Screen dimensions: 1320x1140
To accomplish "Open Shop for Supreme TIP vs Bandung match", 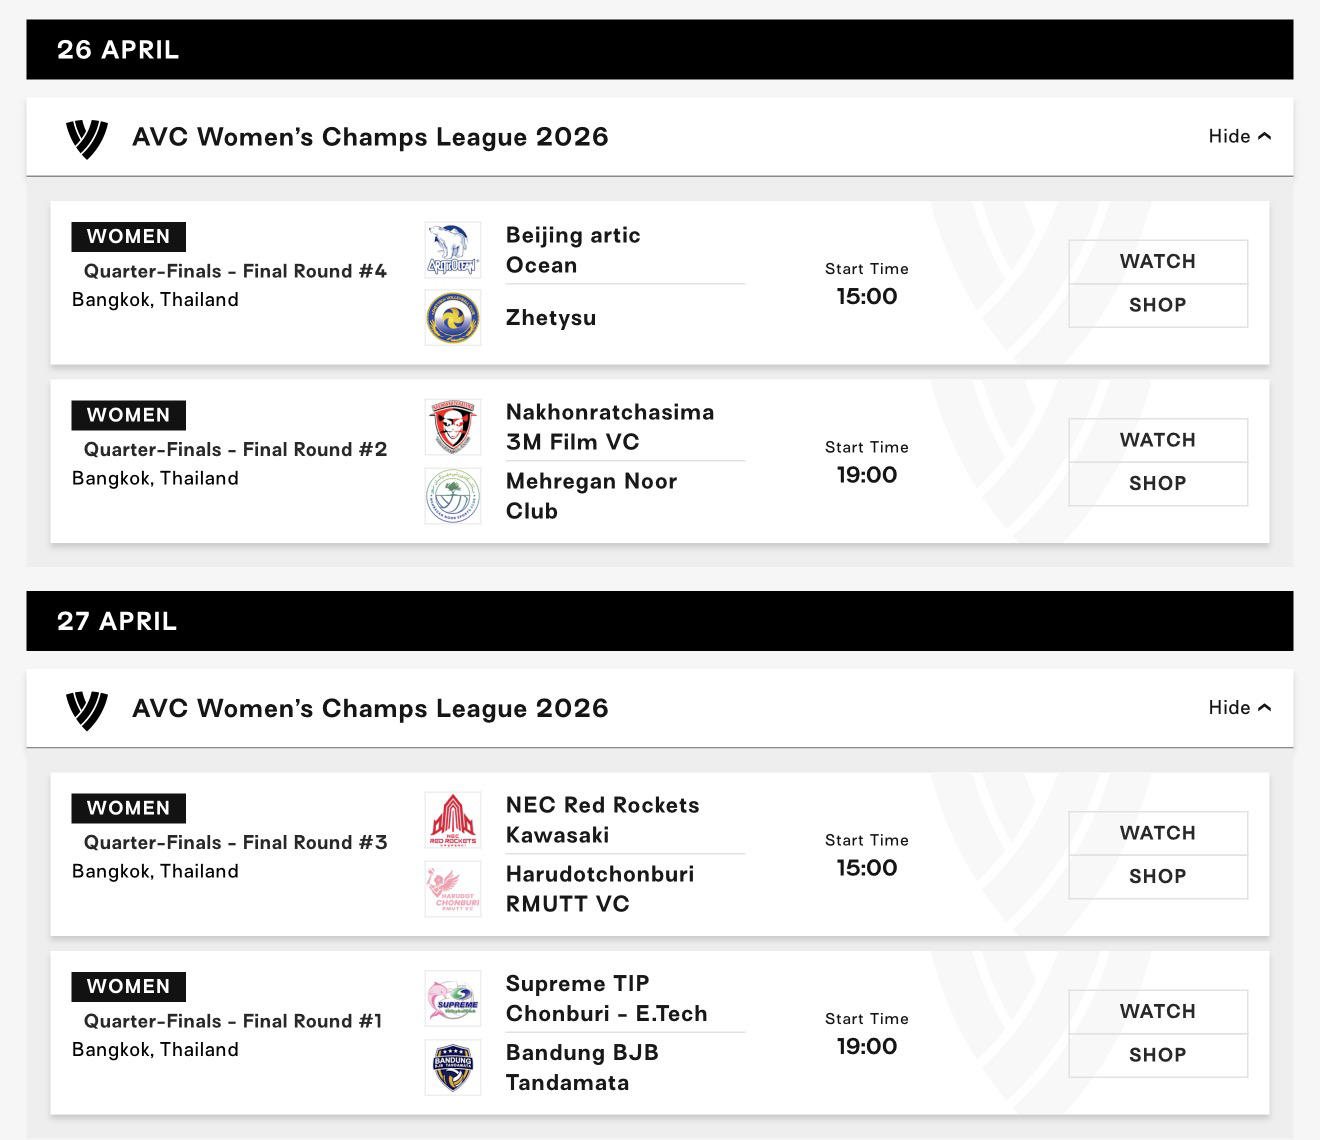I will click(x=1157, y=1055).
